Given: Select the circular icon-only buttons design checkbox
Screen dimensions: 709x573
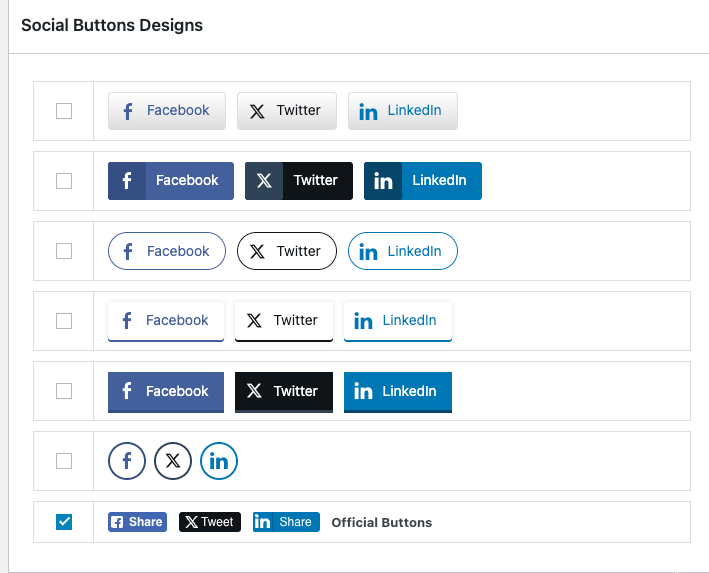Looking at the screenshot, I should point(64,461).
